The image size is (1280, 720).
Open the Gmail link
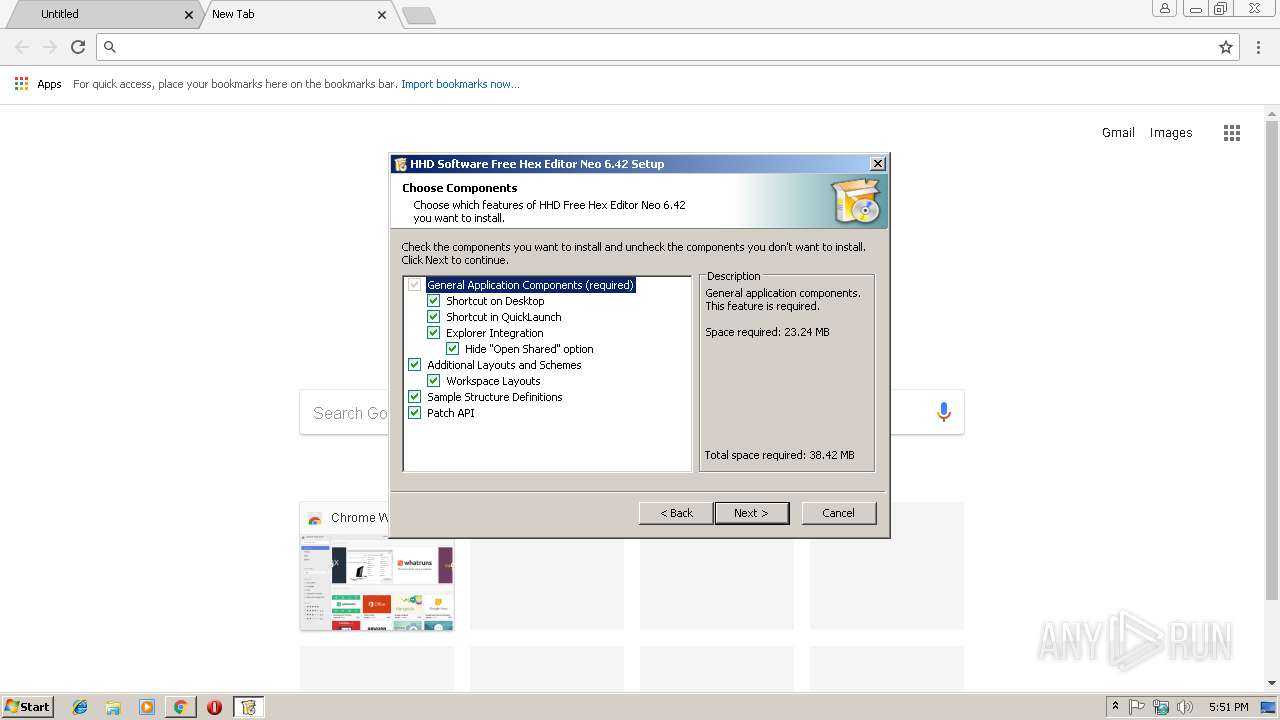click(1118, 133)
